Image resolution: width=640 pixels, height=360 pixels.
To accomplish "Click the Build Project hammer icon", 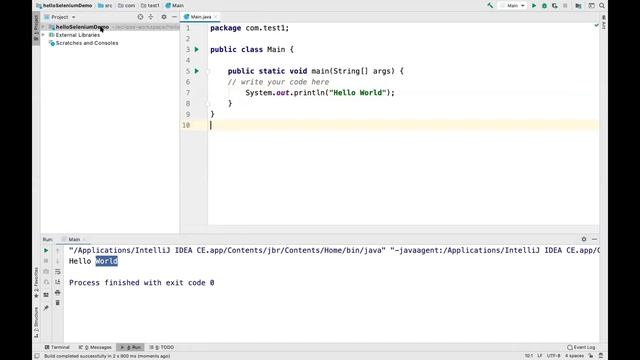I will coord(490,6).
